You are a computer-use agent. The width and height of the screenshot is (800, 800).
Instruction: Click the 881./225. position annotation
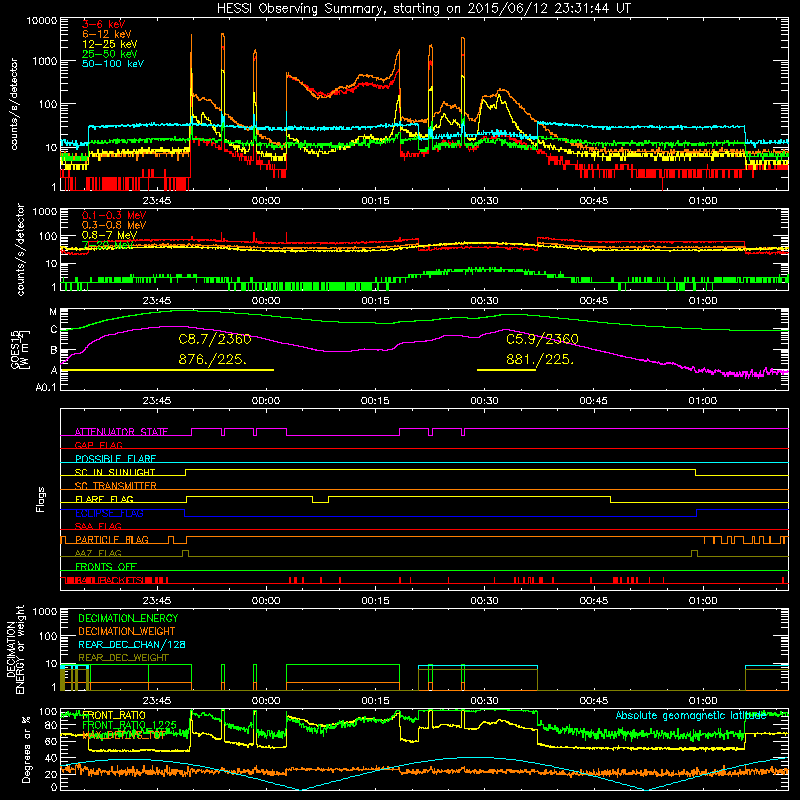coord(540,360)
